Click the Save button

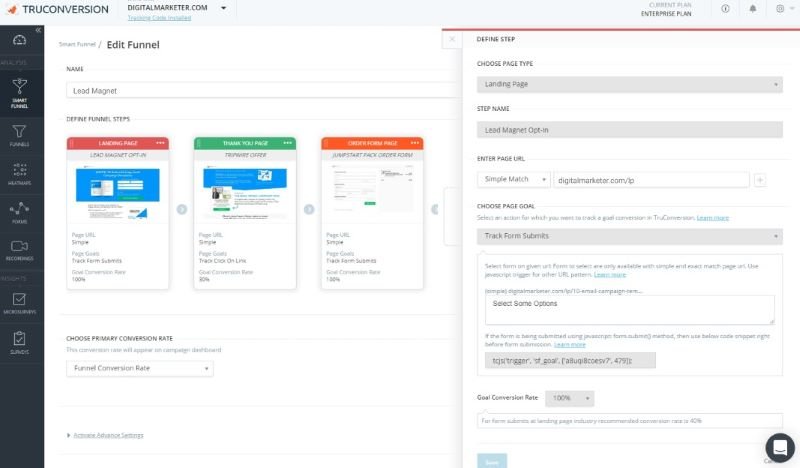point(492,461)
